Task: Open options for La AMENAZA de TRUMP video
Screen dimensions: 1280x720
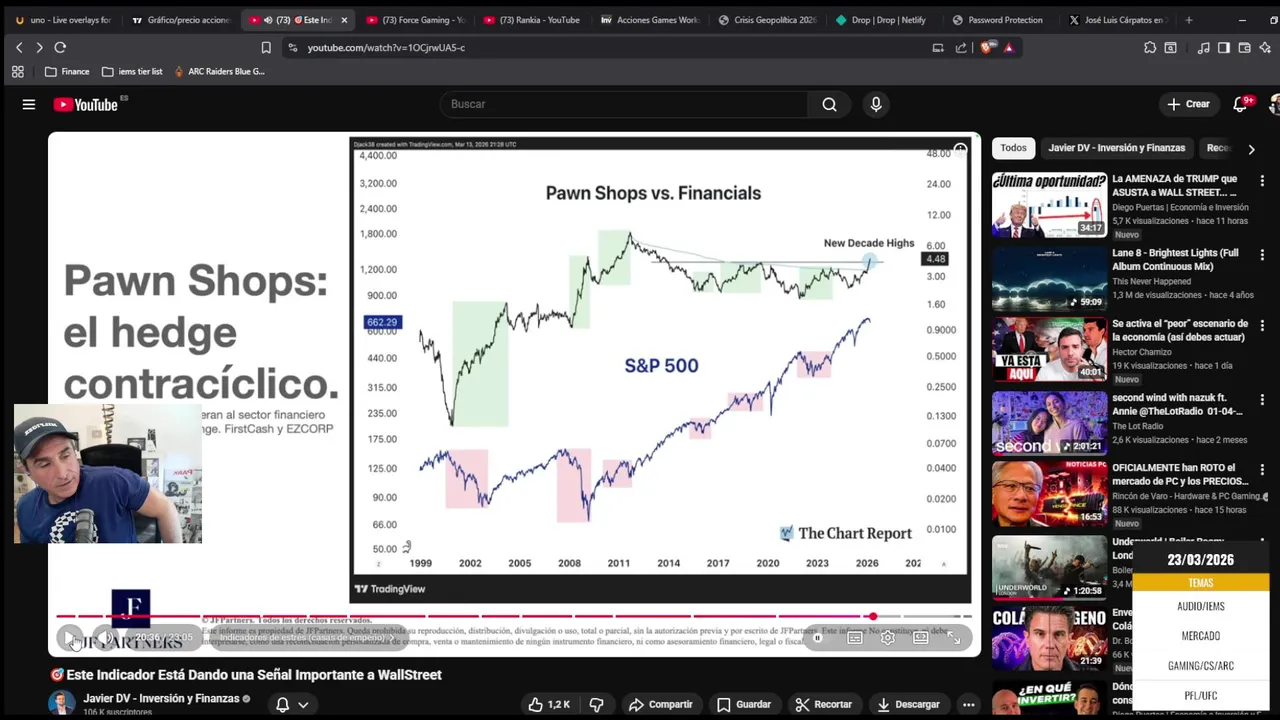Action: coord(1262,181)
